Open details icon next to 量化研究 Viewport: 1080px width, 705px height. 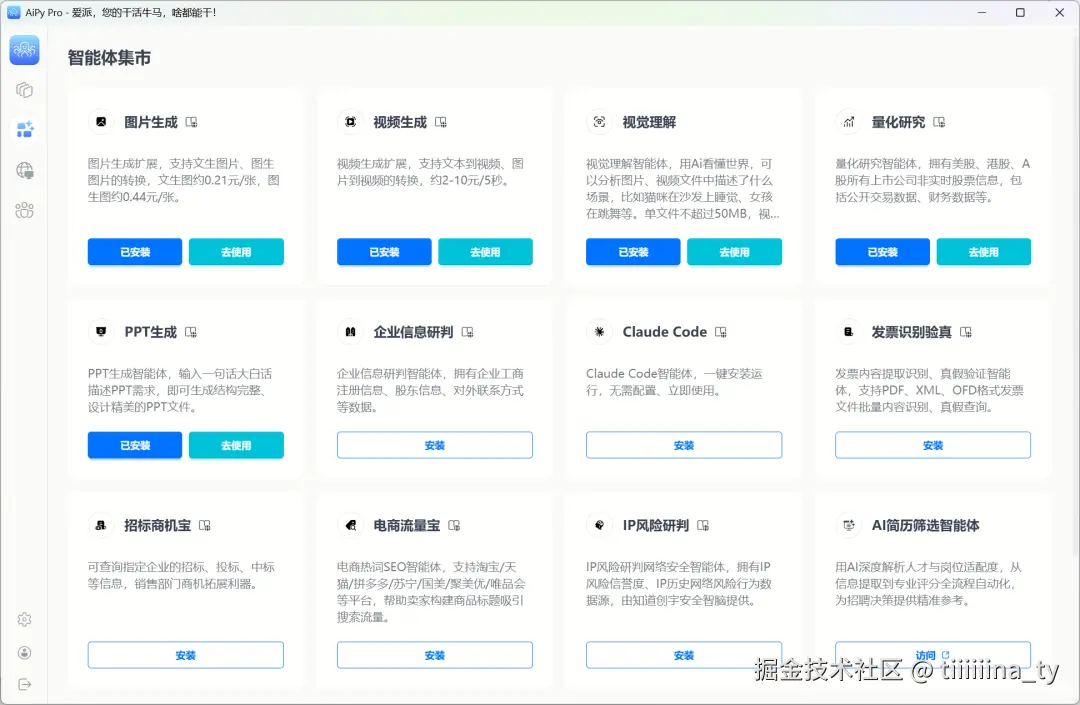pos(939,123)
